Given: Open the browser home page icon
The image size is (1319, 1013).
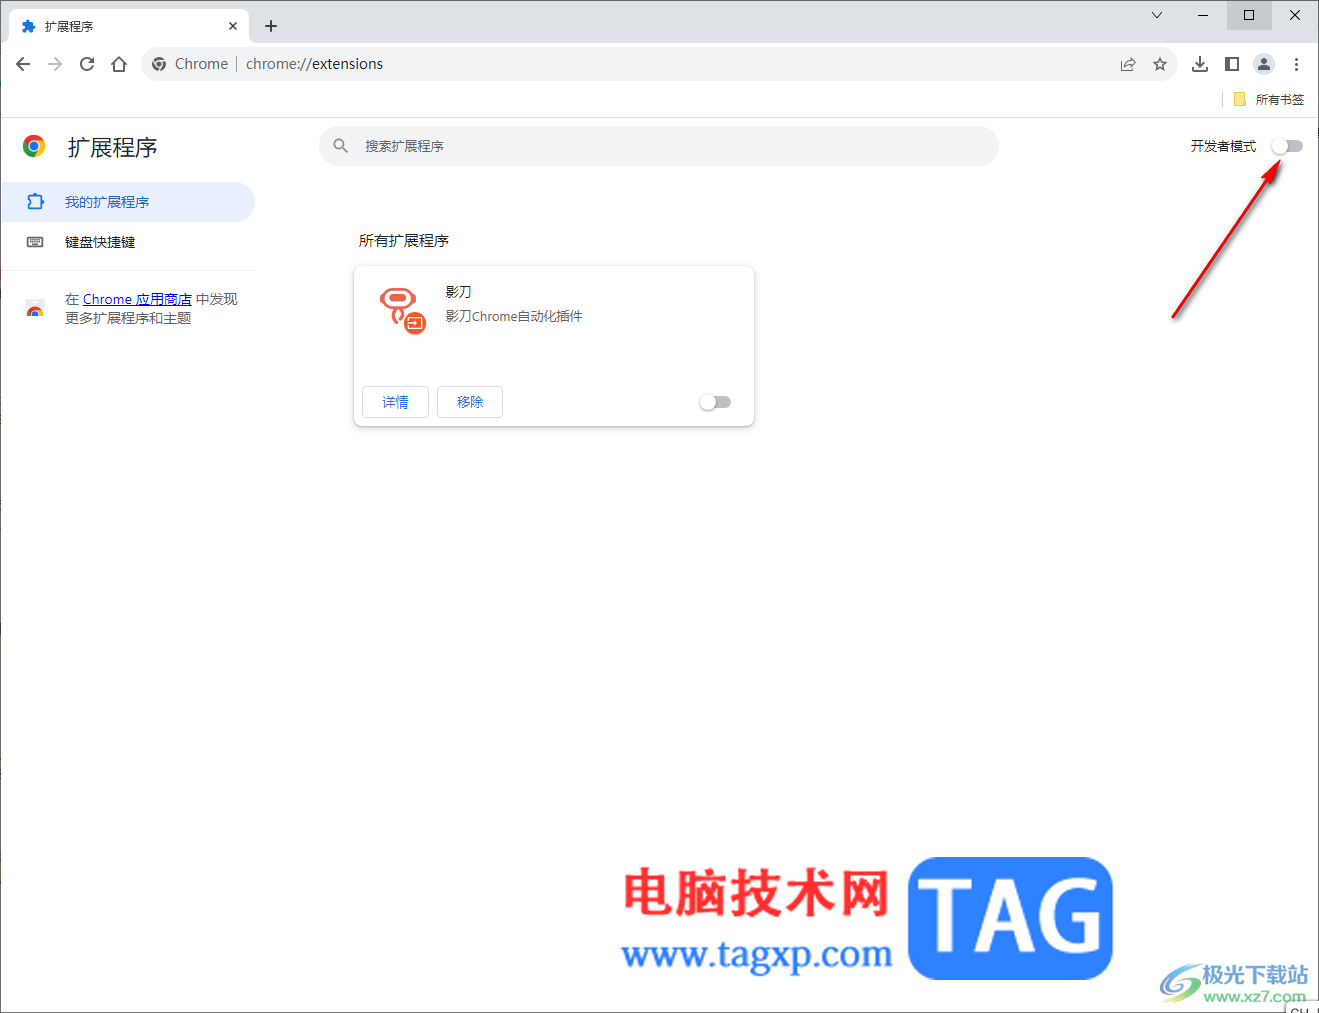Looking at the screenshot, I should [118, 63].
